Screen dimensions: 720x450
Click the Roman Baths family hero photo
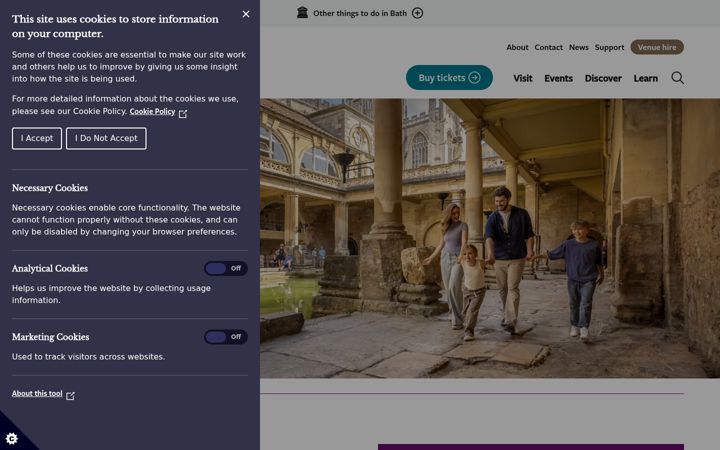[x=489, y=238]
